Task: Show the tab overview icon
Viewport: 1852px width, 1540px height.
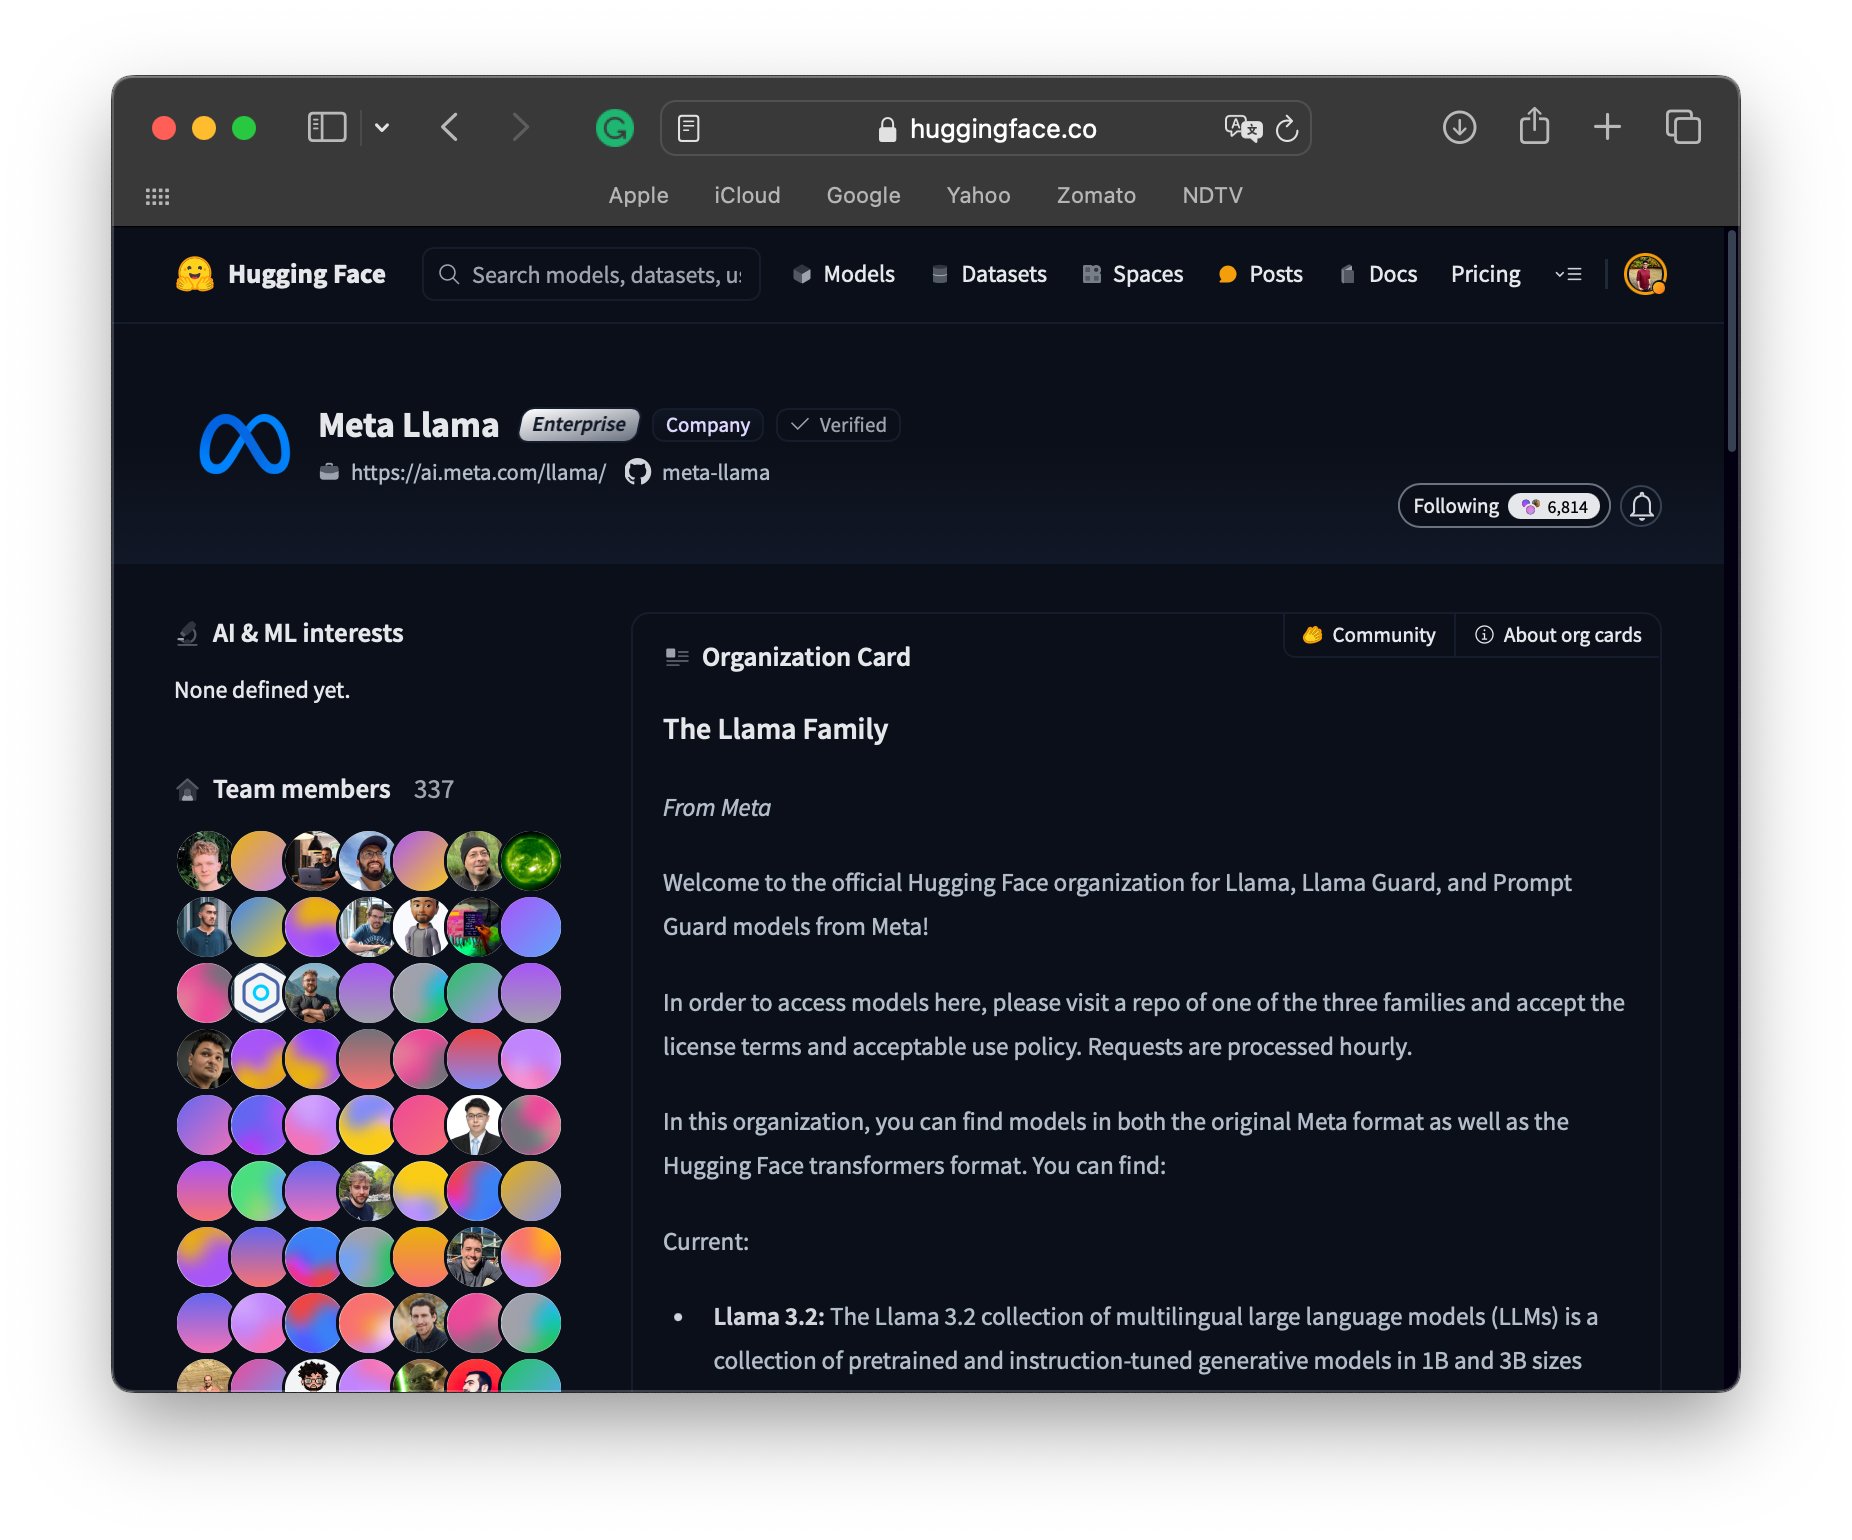Action: [1683, 127]
